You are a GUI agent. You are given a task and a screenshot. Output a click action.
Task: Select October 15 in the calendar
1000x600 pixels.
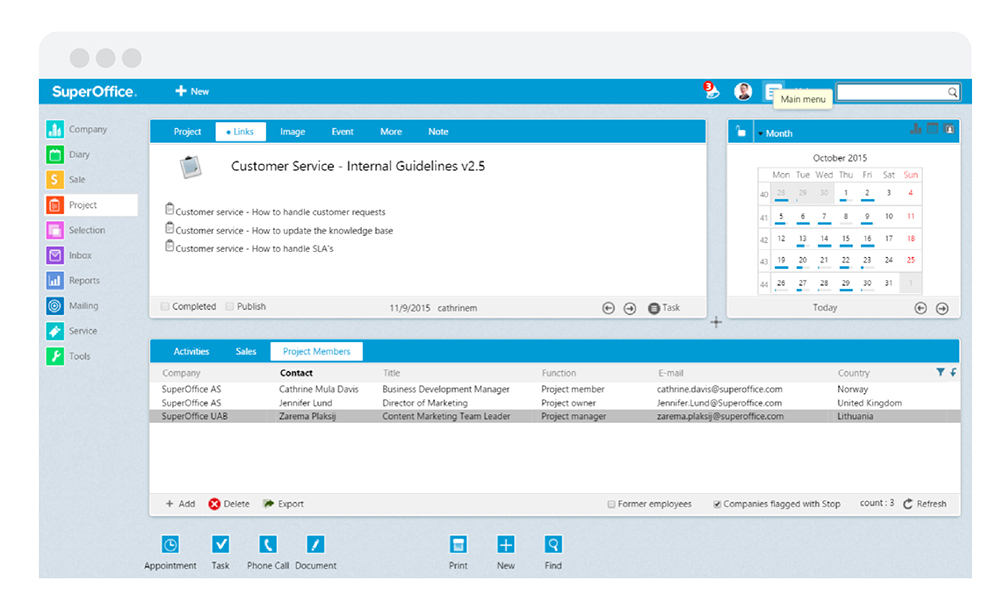[x=846, y=239]
